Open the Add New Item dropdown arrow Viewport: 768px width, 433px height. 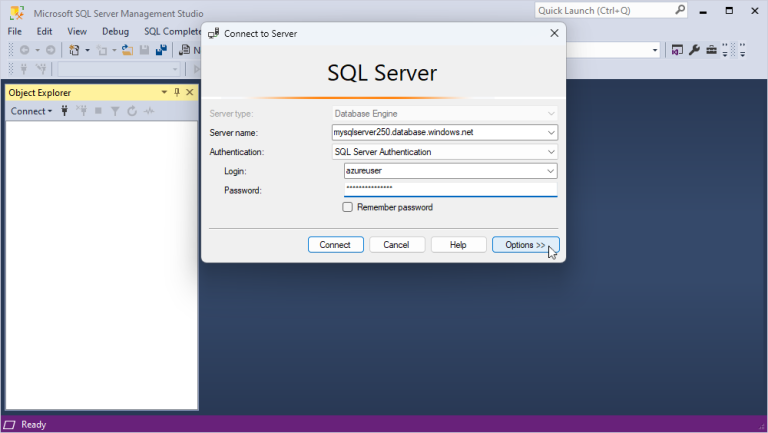[114, 50]
